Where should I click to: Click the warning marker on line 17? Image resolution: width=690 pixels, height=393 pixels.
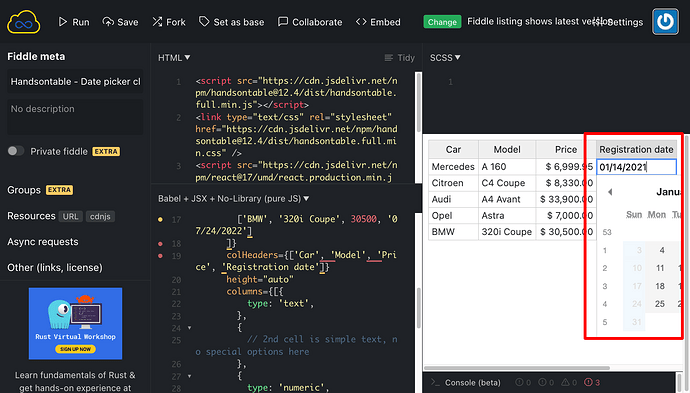[160, 219]
